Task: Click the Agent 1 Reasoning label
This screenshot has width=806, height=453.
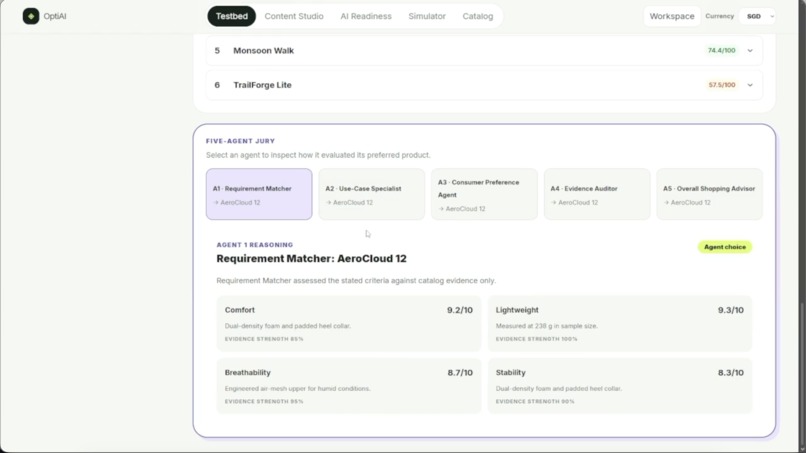Action: coord(254,245)
